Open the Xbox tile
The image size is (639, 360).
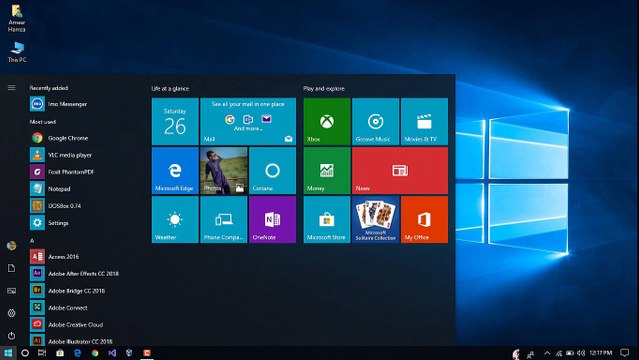327,121
